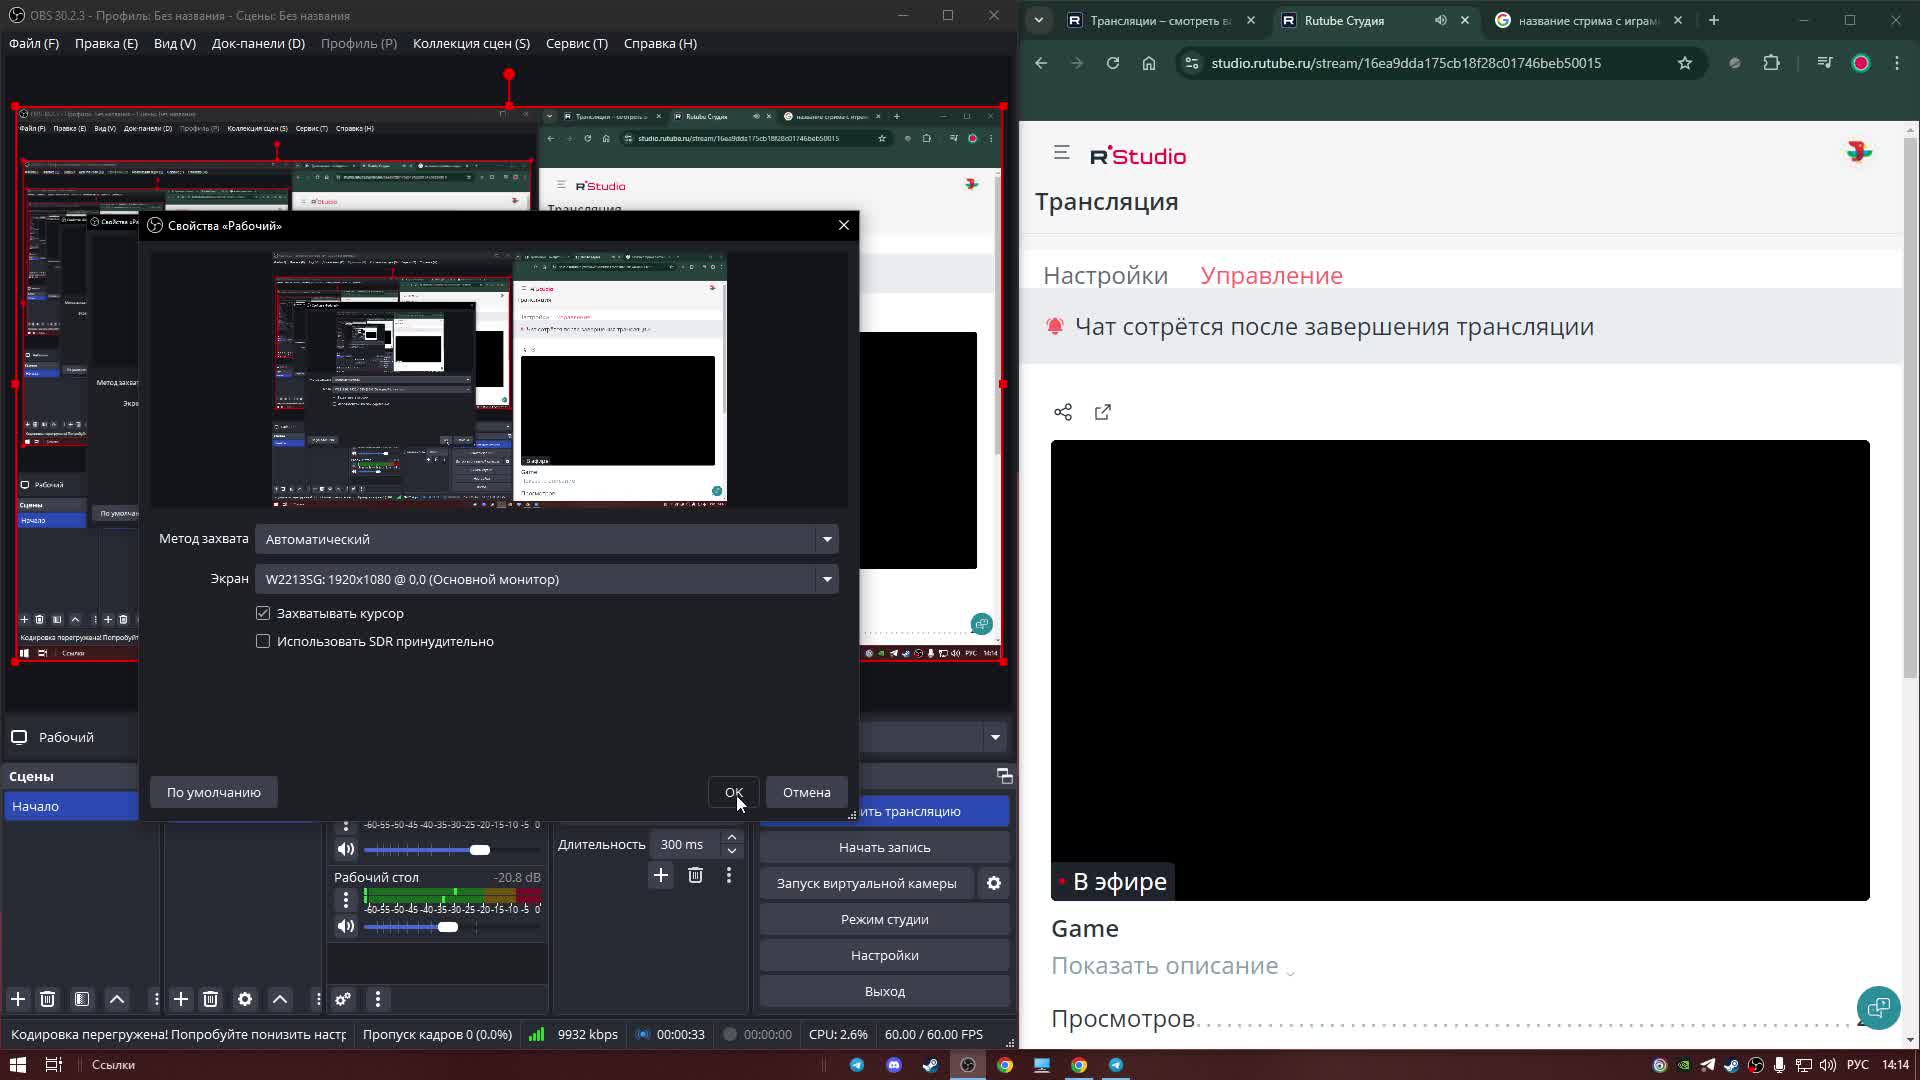The height and width of the screenshot is (1080, 1920).
Task: Switch to the Настройки tab in Rutube Studio
Action: [x=1105, y=275]
